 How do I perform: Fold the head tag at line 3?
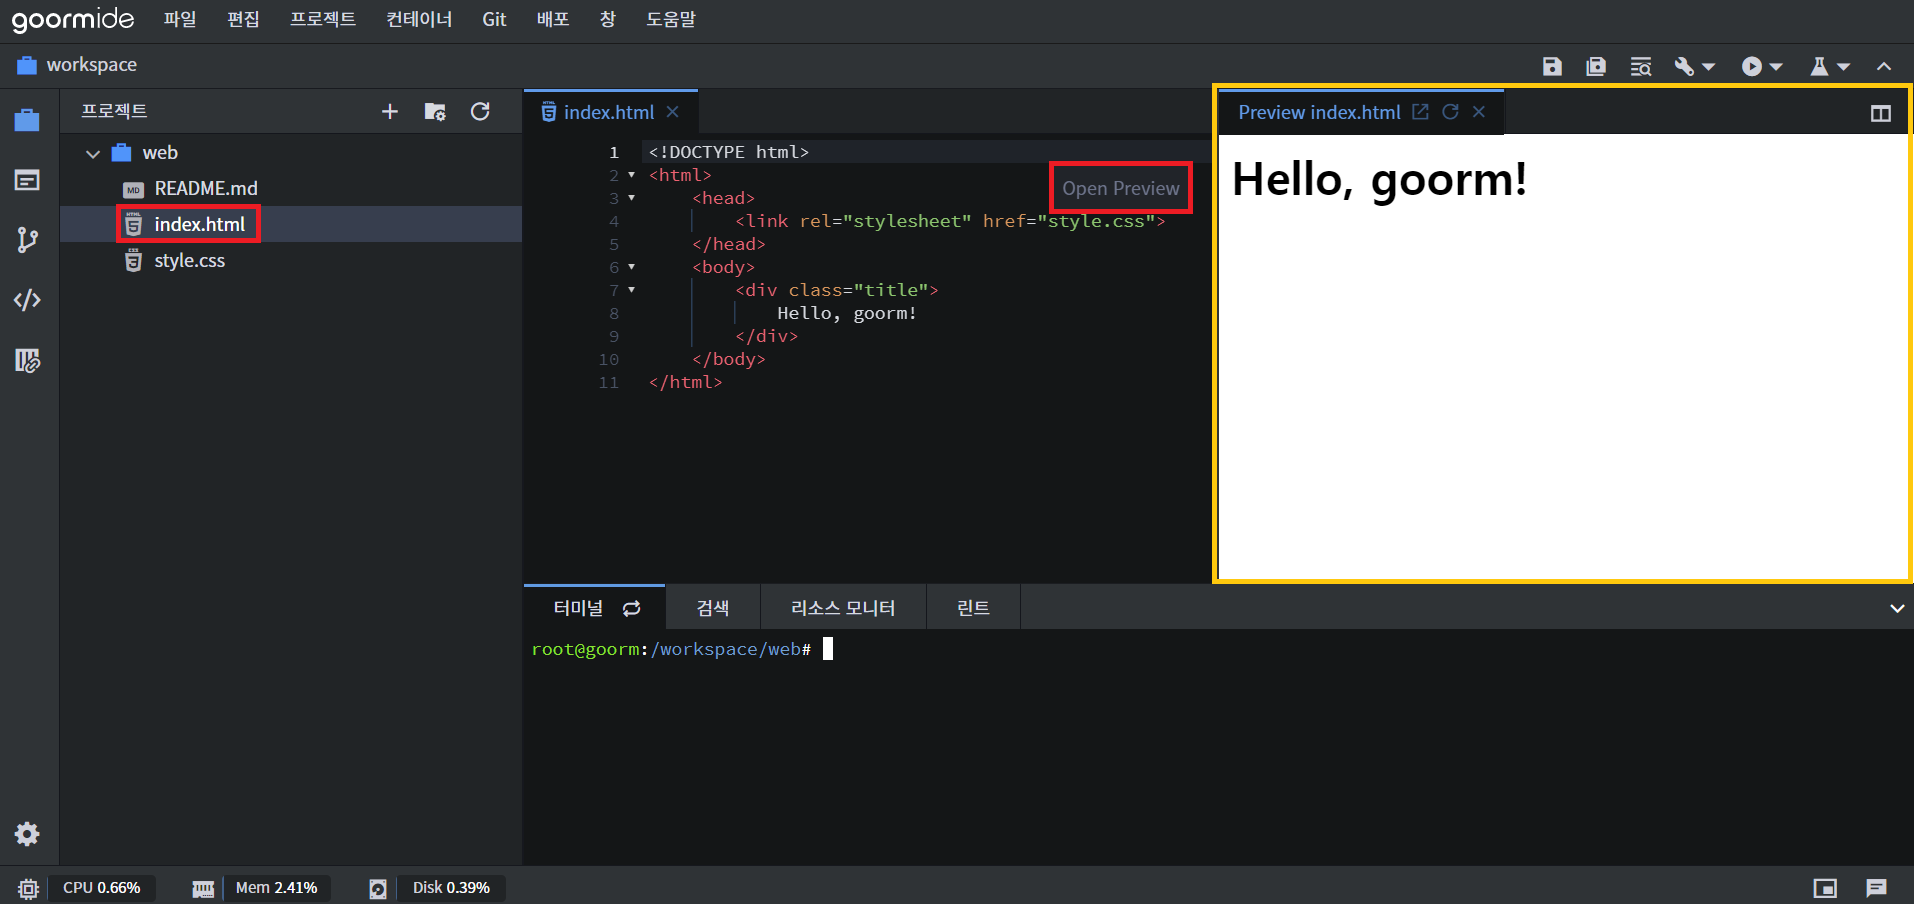pos(631,198)
